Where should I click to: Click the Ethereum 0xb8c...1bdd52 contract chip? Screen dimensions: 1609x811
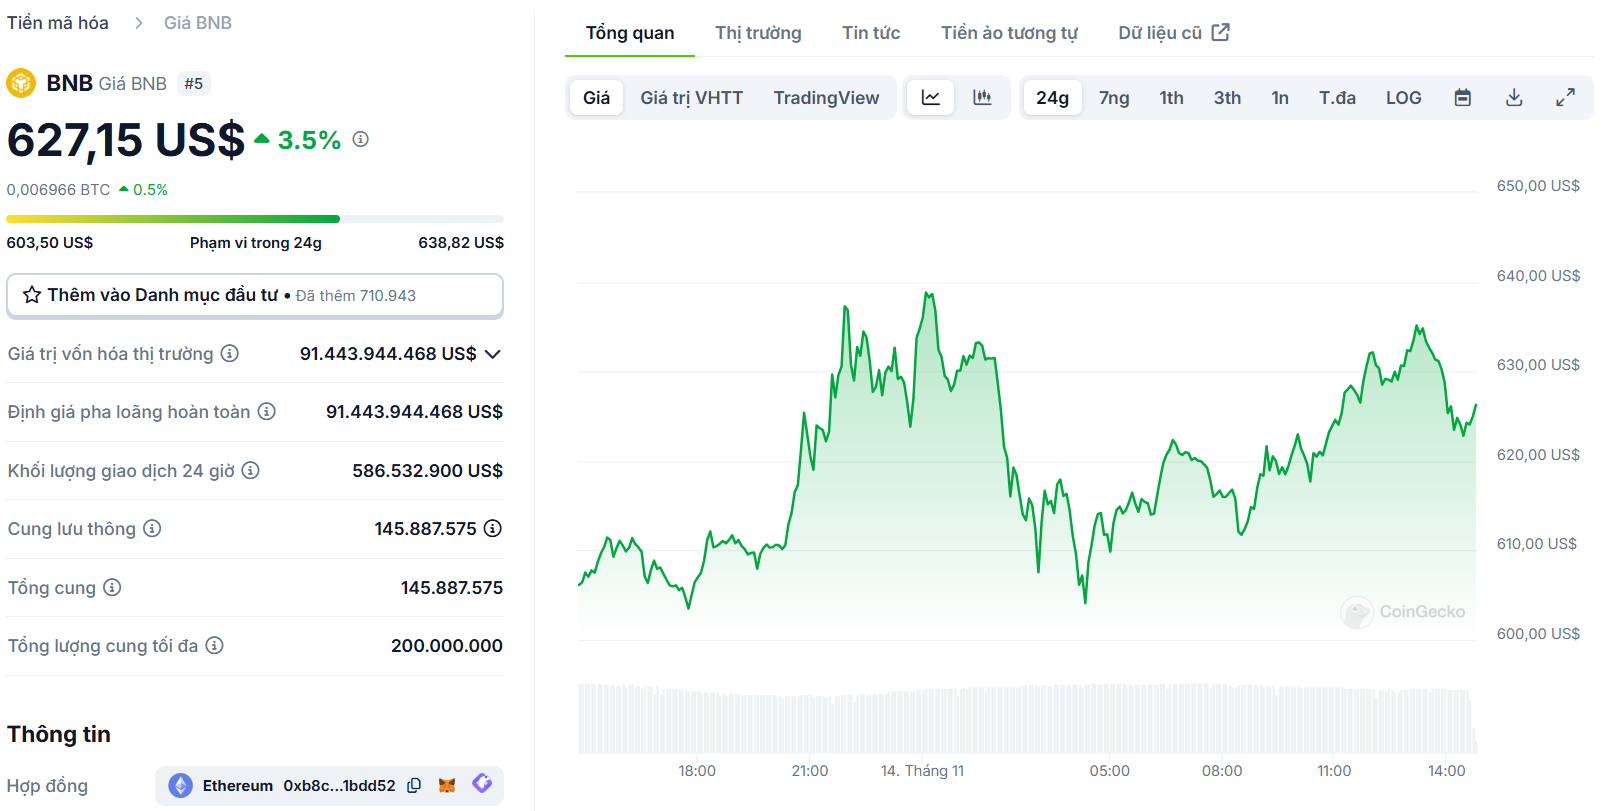pyautogui.click(x=329, y=786)
